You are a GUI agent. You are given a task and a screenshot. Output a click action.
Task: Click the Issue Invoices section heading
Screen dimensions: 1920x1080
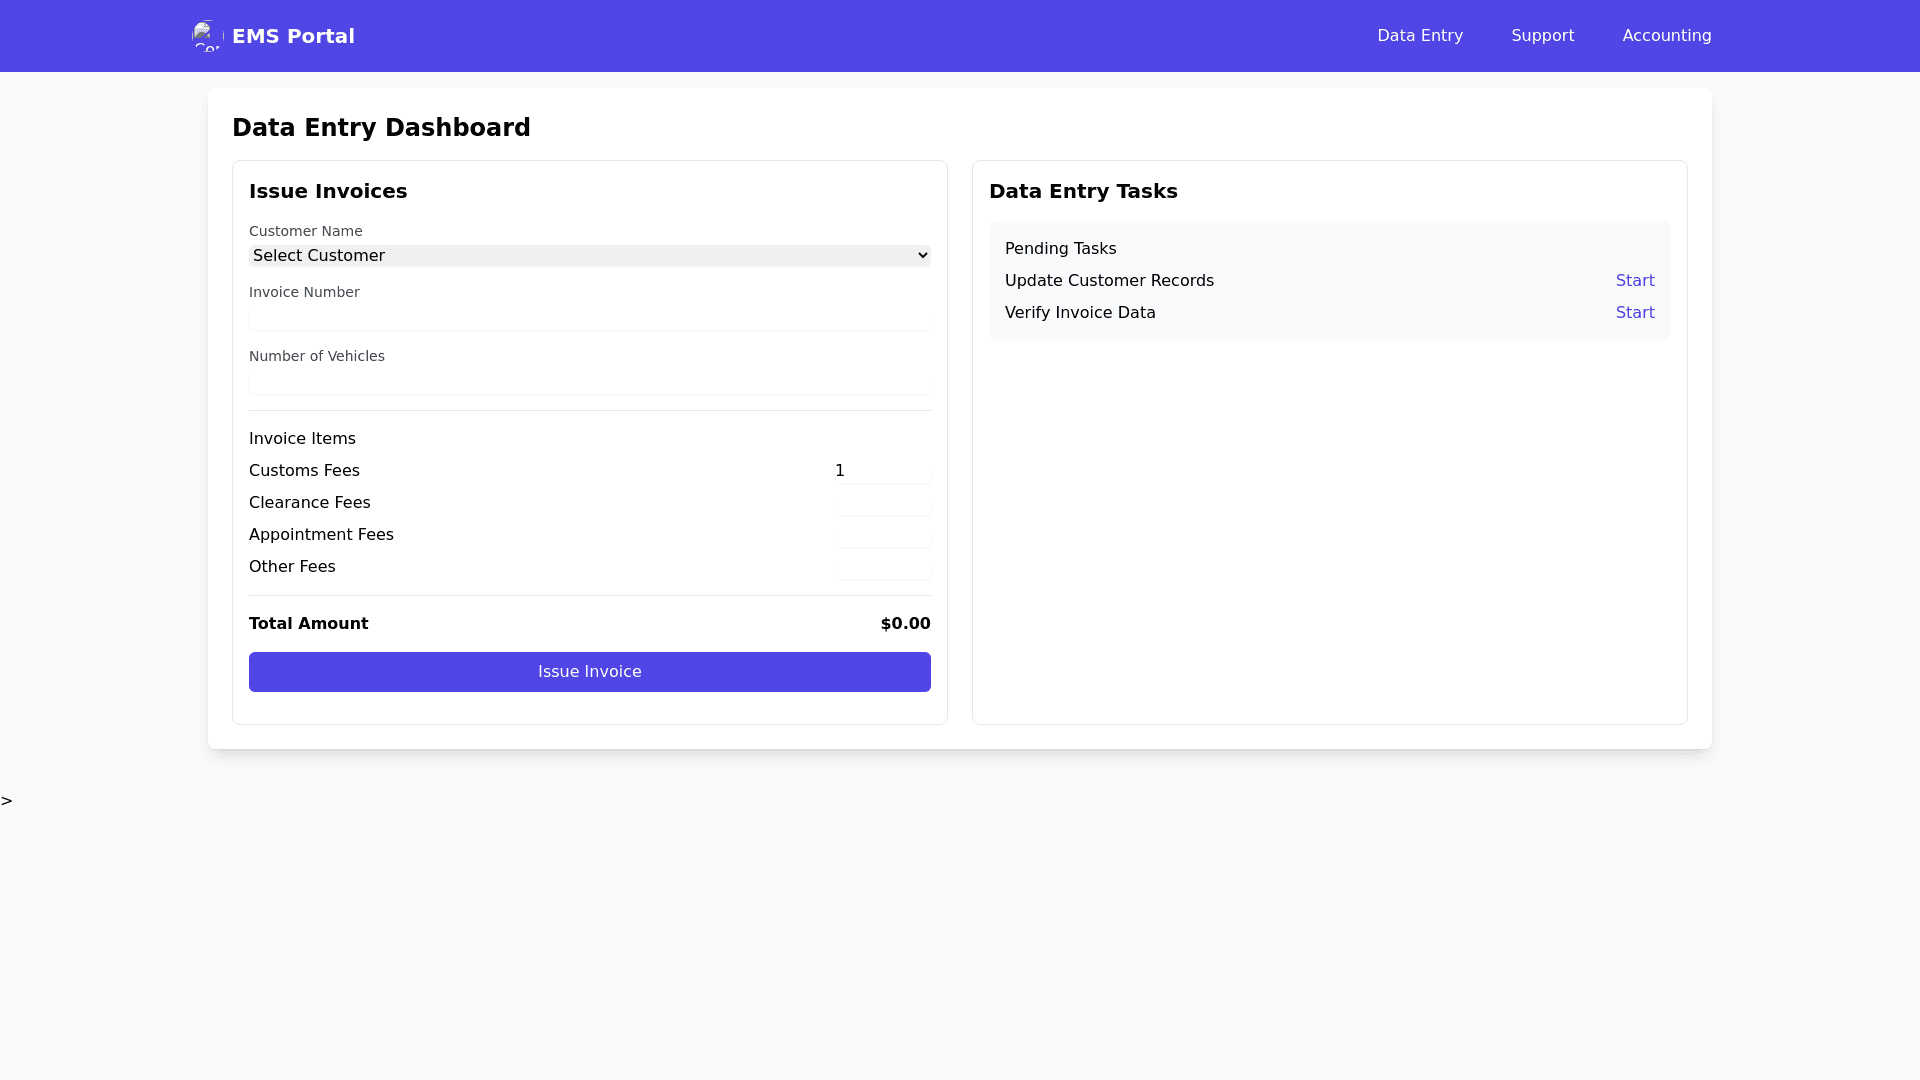tap(328, 191)
